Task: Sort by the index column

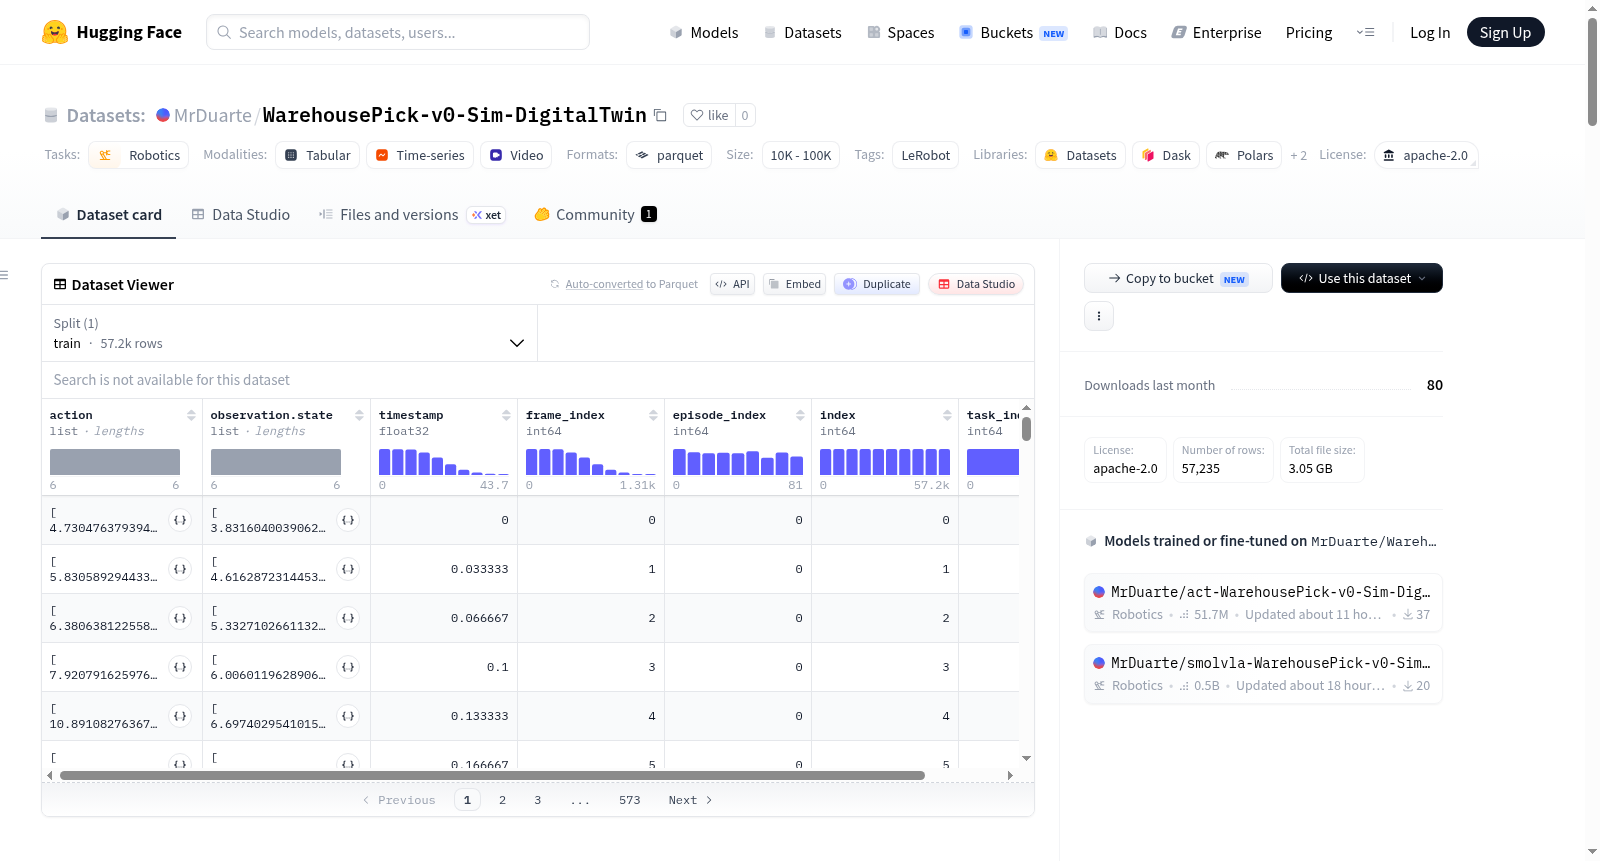Action: pos(947,415)
